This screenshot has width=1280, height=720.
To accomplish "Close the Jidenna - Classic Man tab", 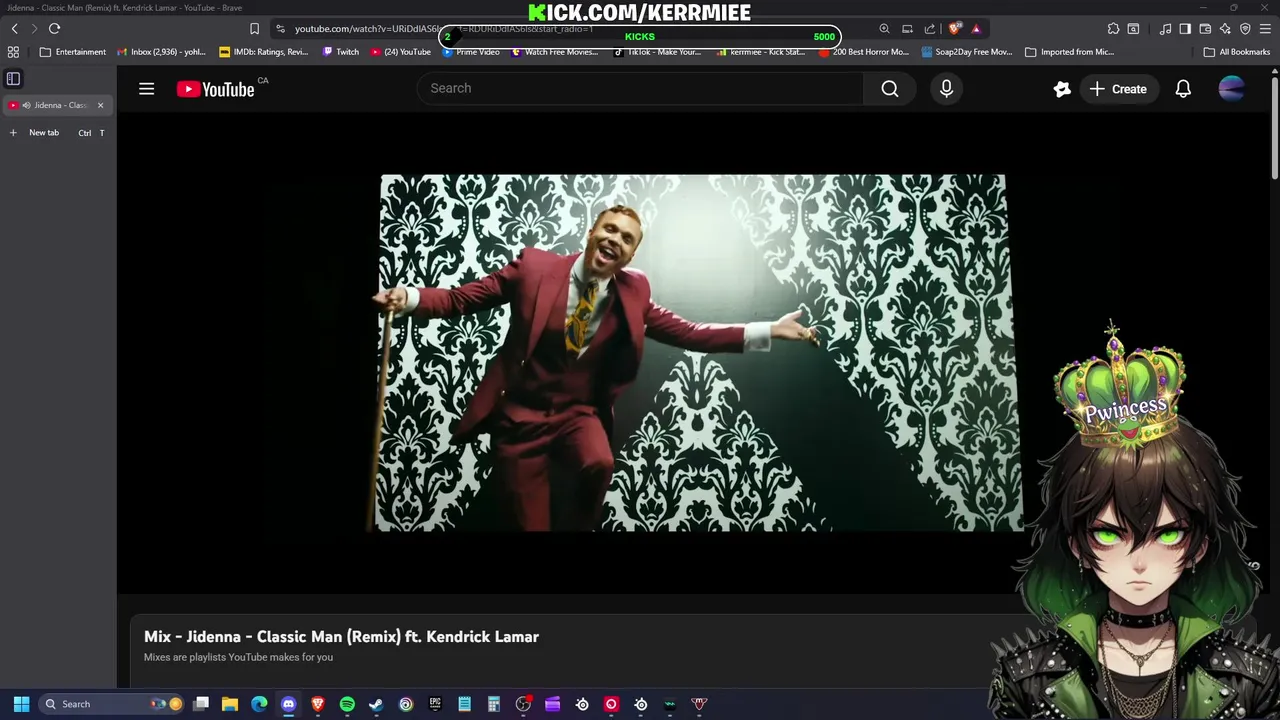I will pyautogui.click(x=100, y=105).
